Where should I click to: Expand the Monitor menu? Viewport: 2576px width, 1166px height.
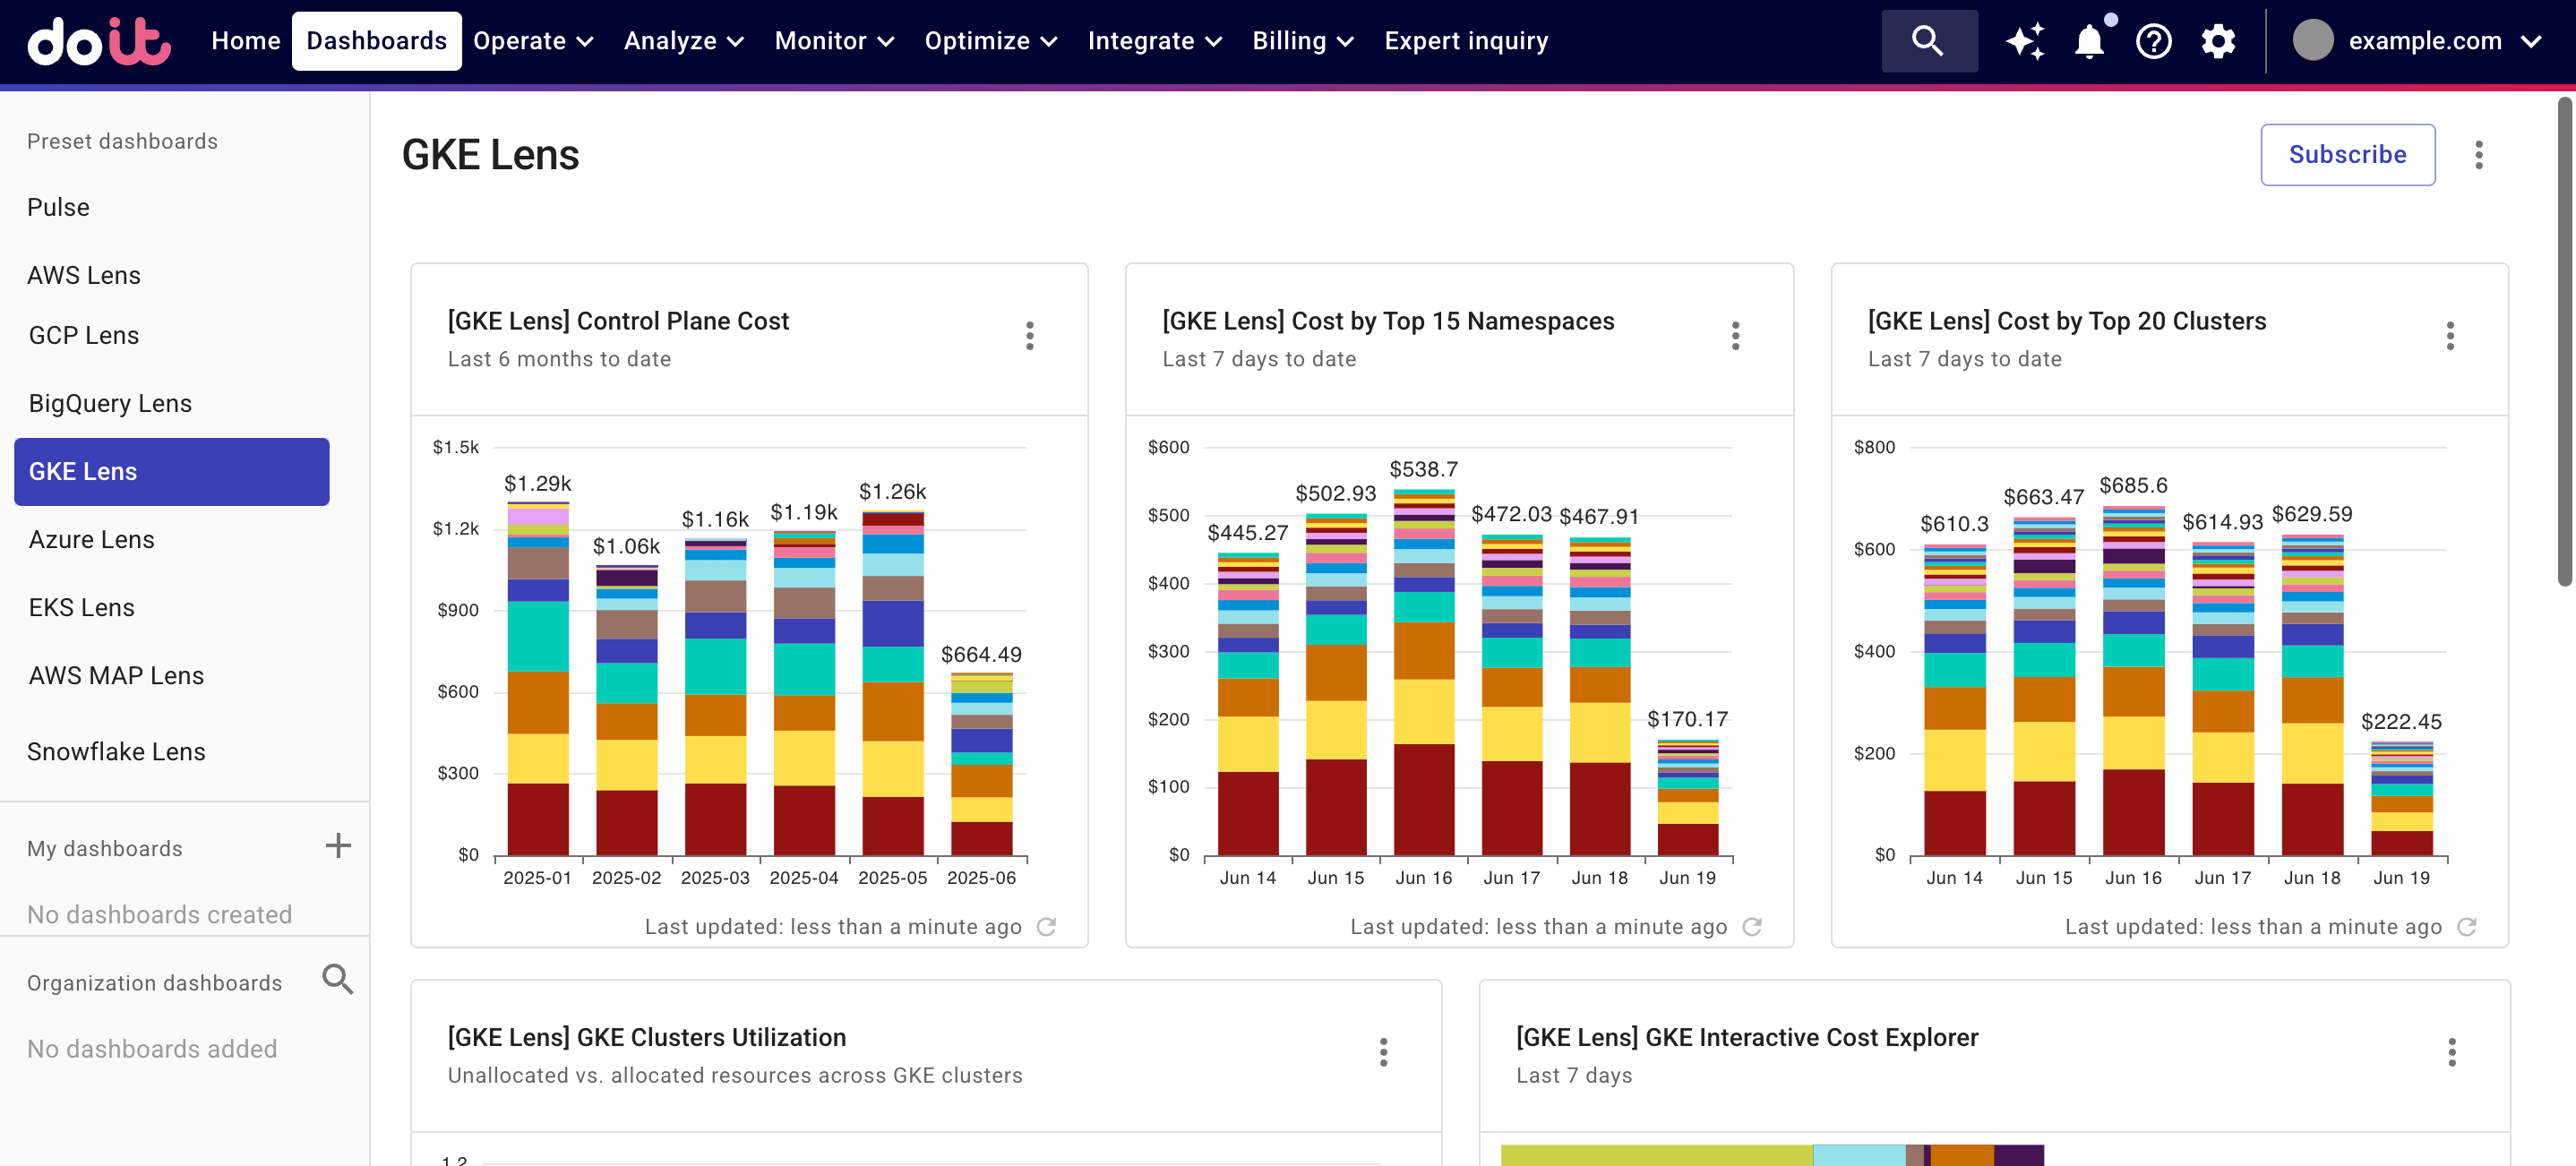point(833,41)
